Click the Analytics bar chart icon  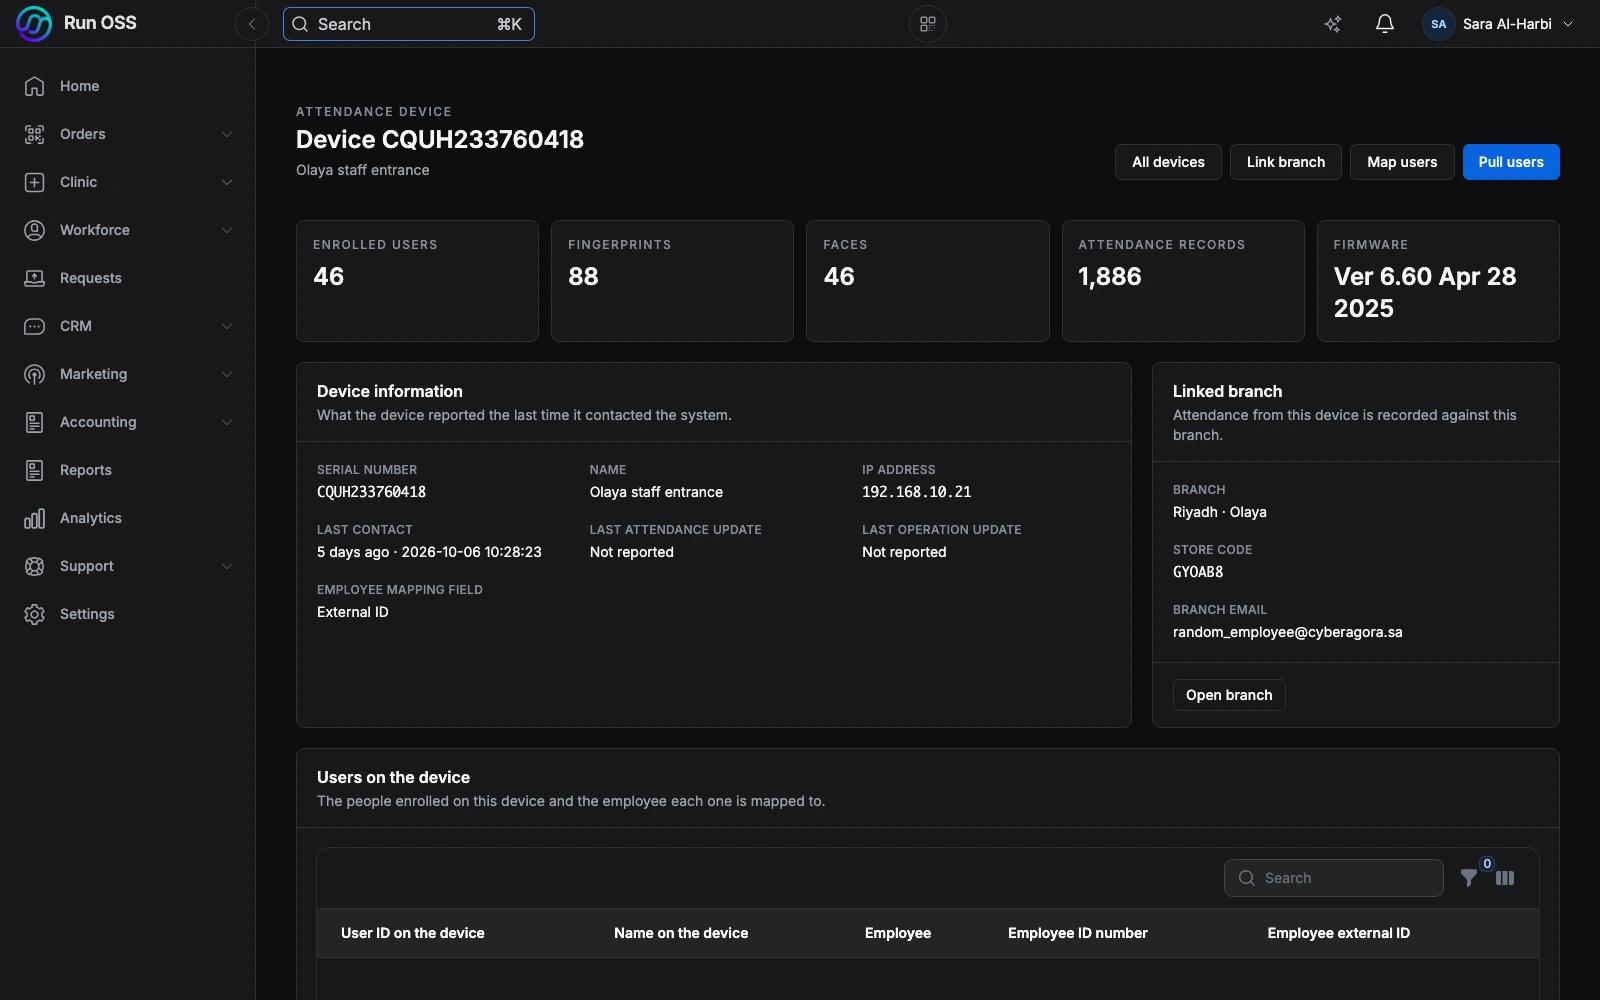pos(35,518)
